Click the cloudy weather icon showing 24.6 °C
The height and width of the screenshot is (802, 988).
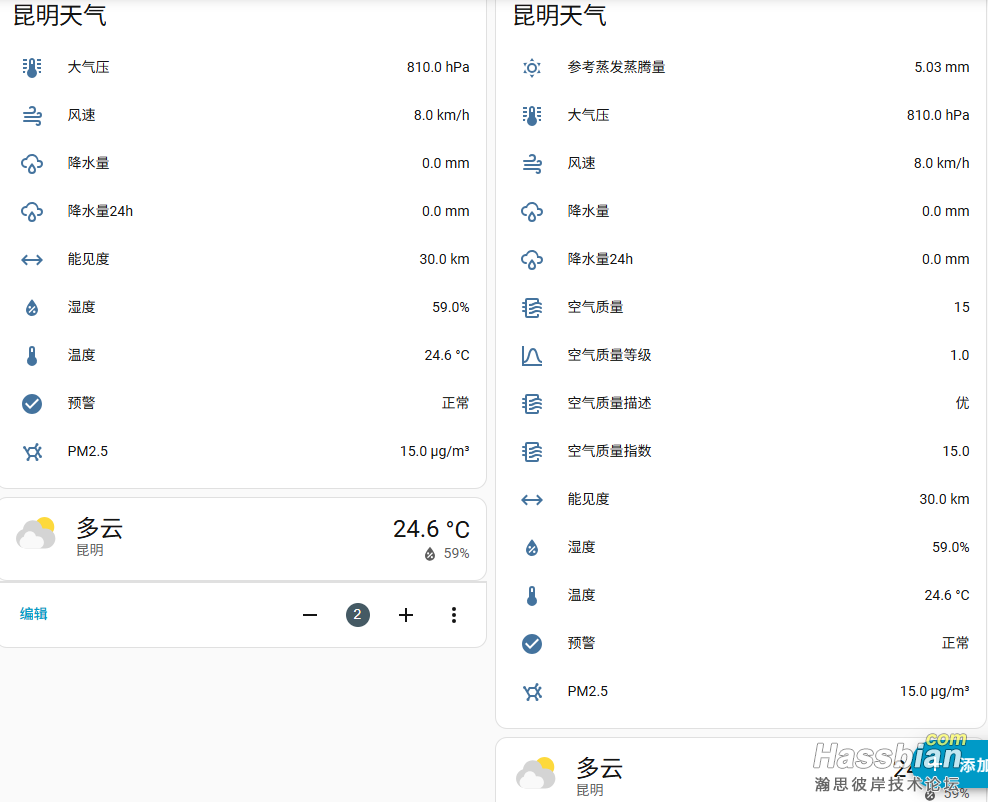(36, 535)
